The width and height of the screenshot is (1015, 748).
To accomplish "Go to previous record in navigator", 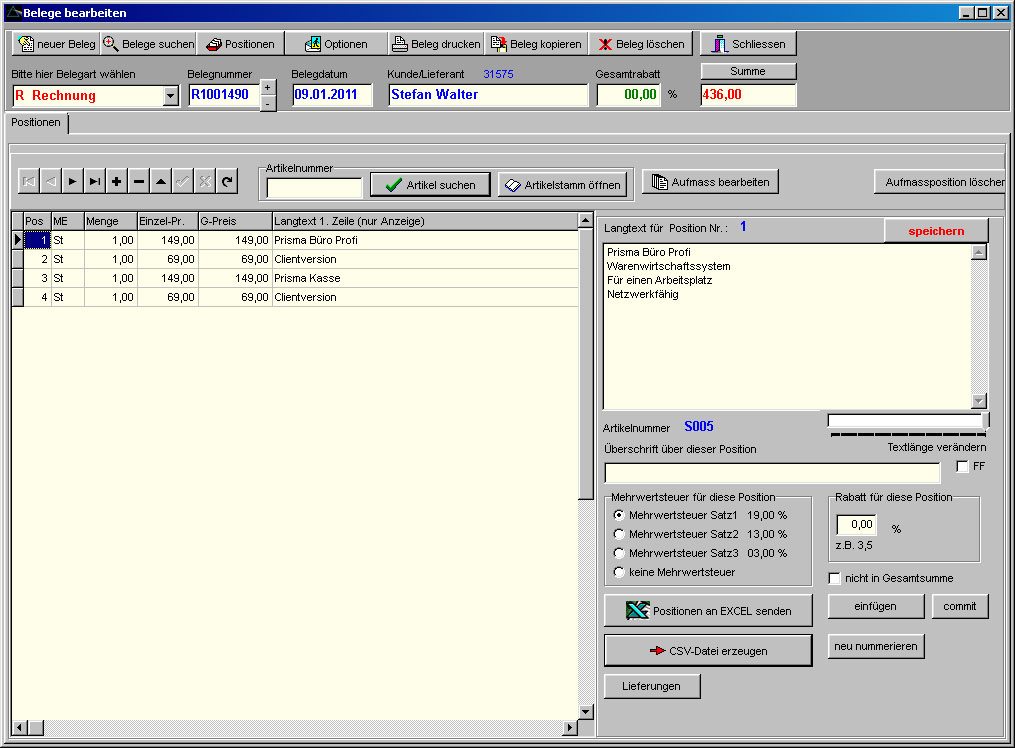I will [51, 181].
